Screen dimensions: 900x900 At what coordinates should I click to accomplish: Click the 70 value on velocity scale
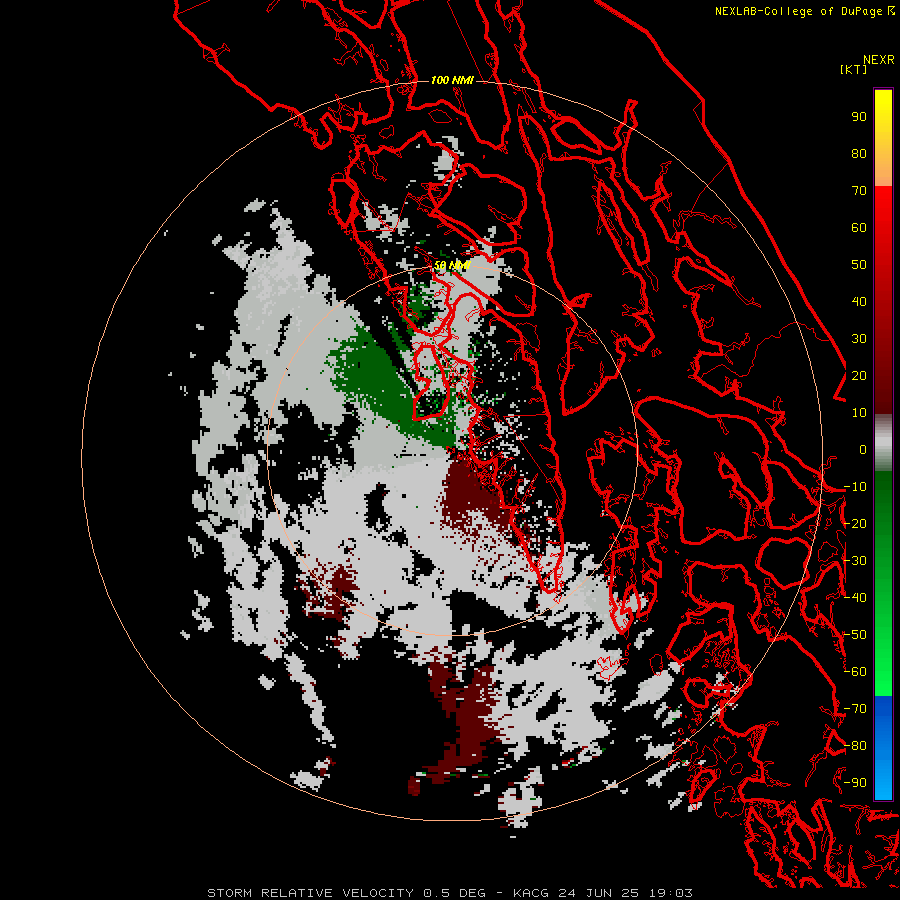click(x=859, y=191)
